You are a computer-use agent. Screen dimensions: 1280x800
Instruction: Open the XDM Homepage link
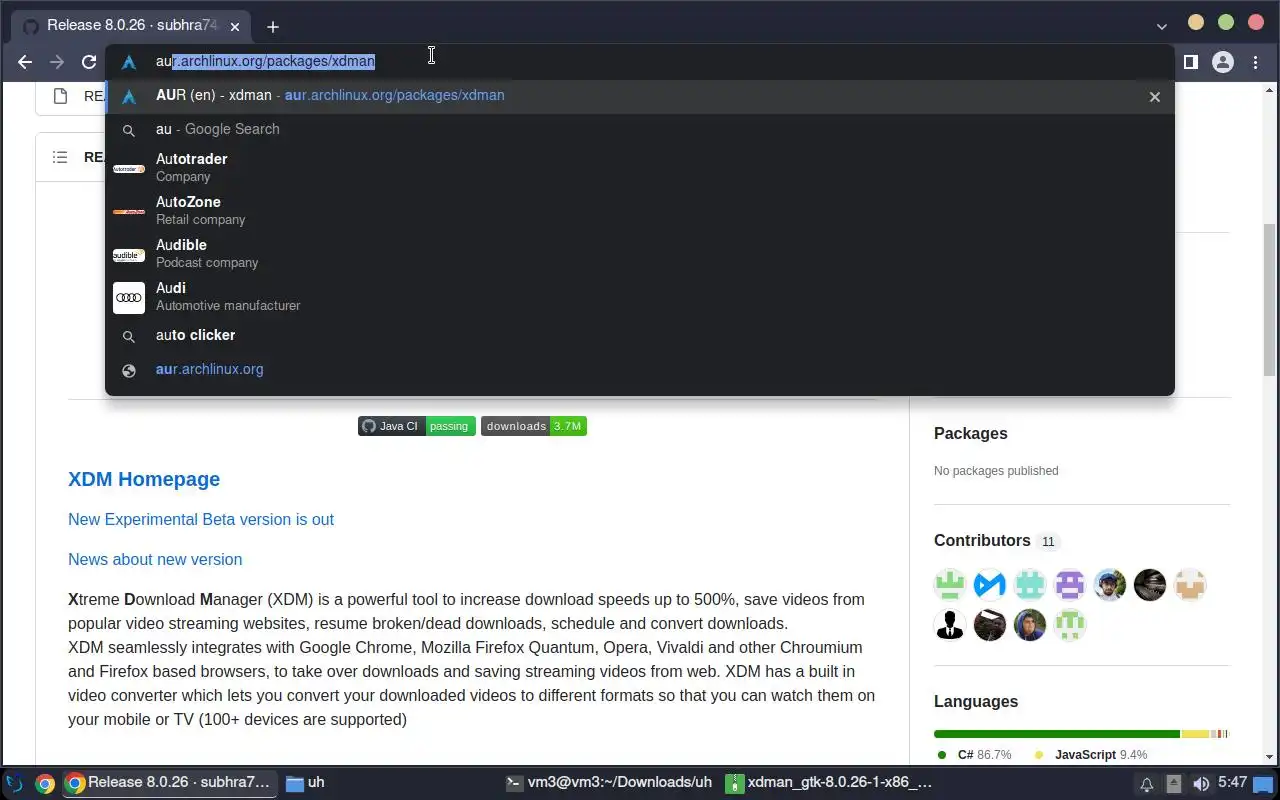[144, 479]
